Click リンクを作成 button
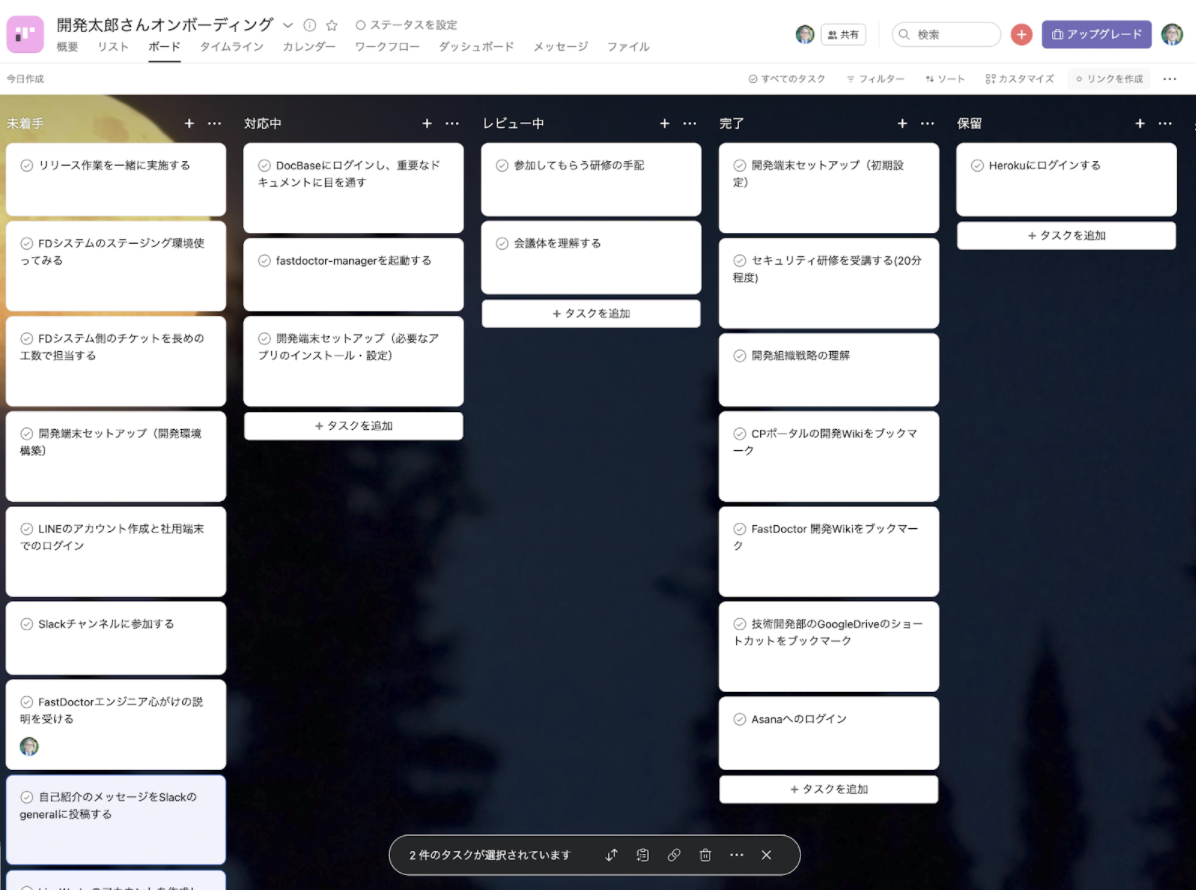This screenshot has height=890, width=1196. (x=1109, y=79)
